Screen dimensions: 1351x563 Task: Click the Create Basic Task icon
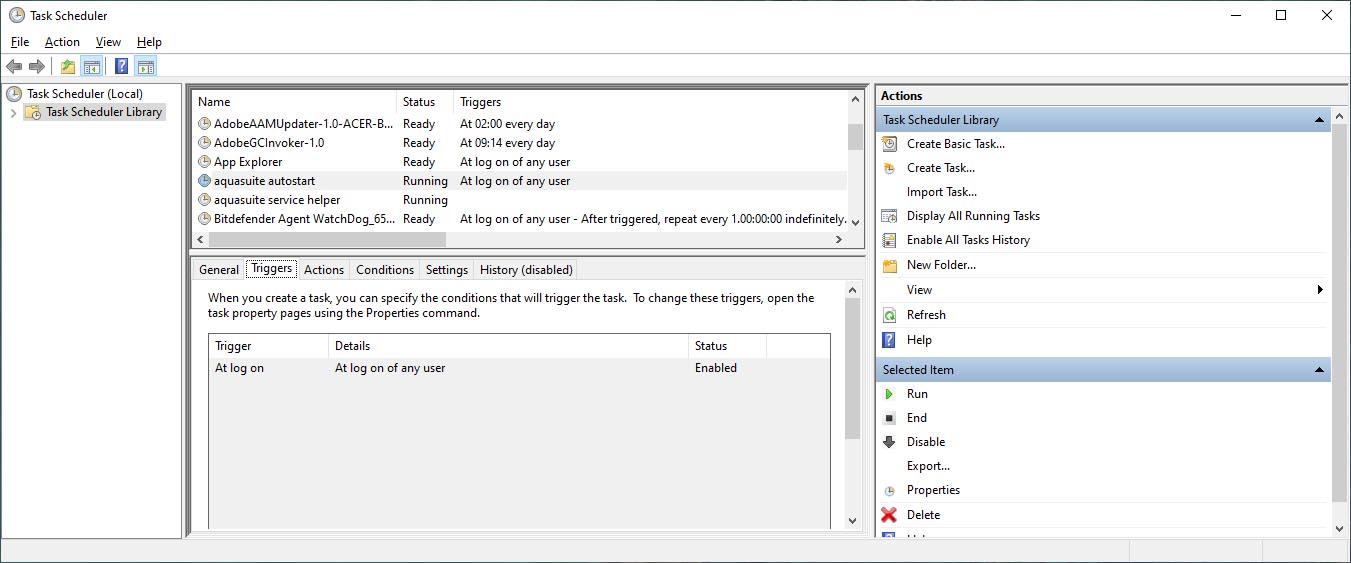click(889, 144)
